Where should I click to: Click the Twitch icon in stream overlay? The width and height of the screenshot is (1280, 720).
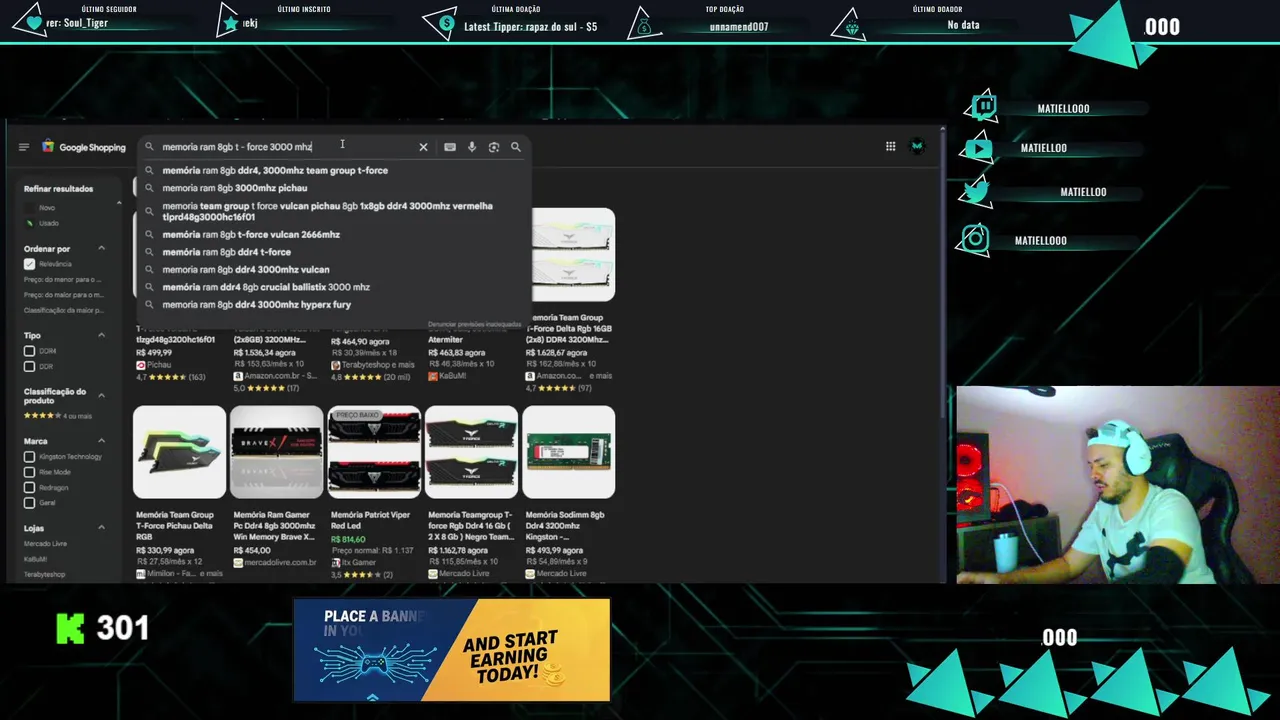point(985,106)
